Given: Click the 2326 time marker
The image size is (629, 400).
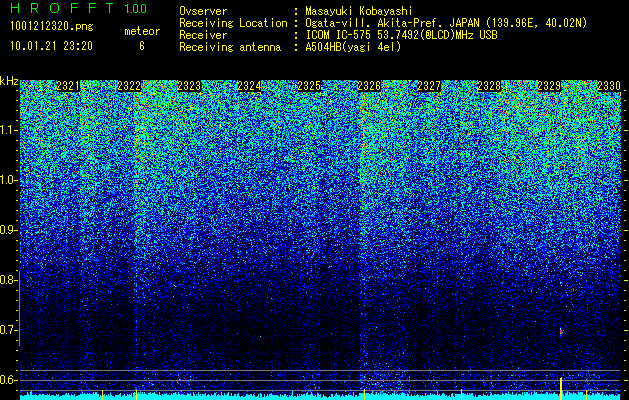Looking at the screenshot, I should [369, 86].
